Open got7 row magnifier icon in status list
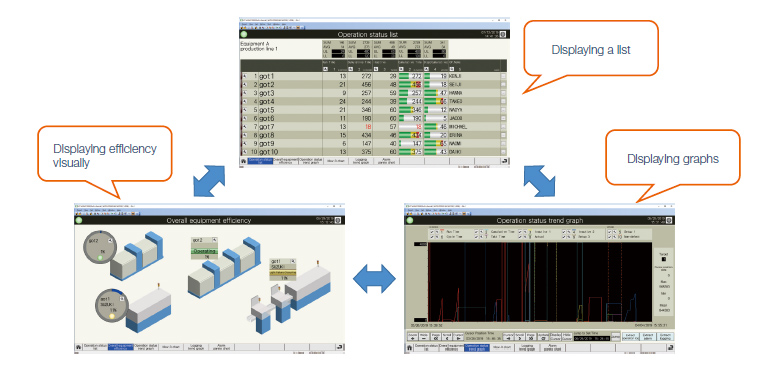Viewport: 780px width, 379px height. (245, 127)
